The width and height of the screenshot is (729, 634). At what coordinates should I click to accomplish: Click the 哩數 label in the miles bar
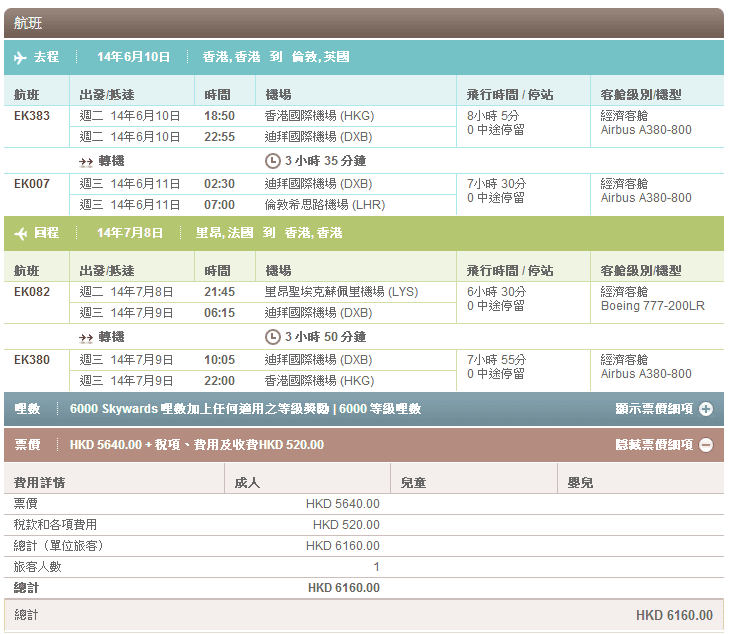tap(27, 409)
